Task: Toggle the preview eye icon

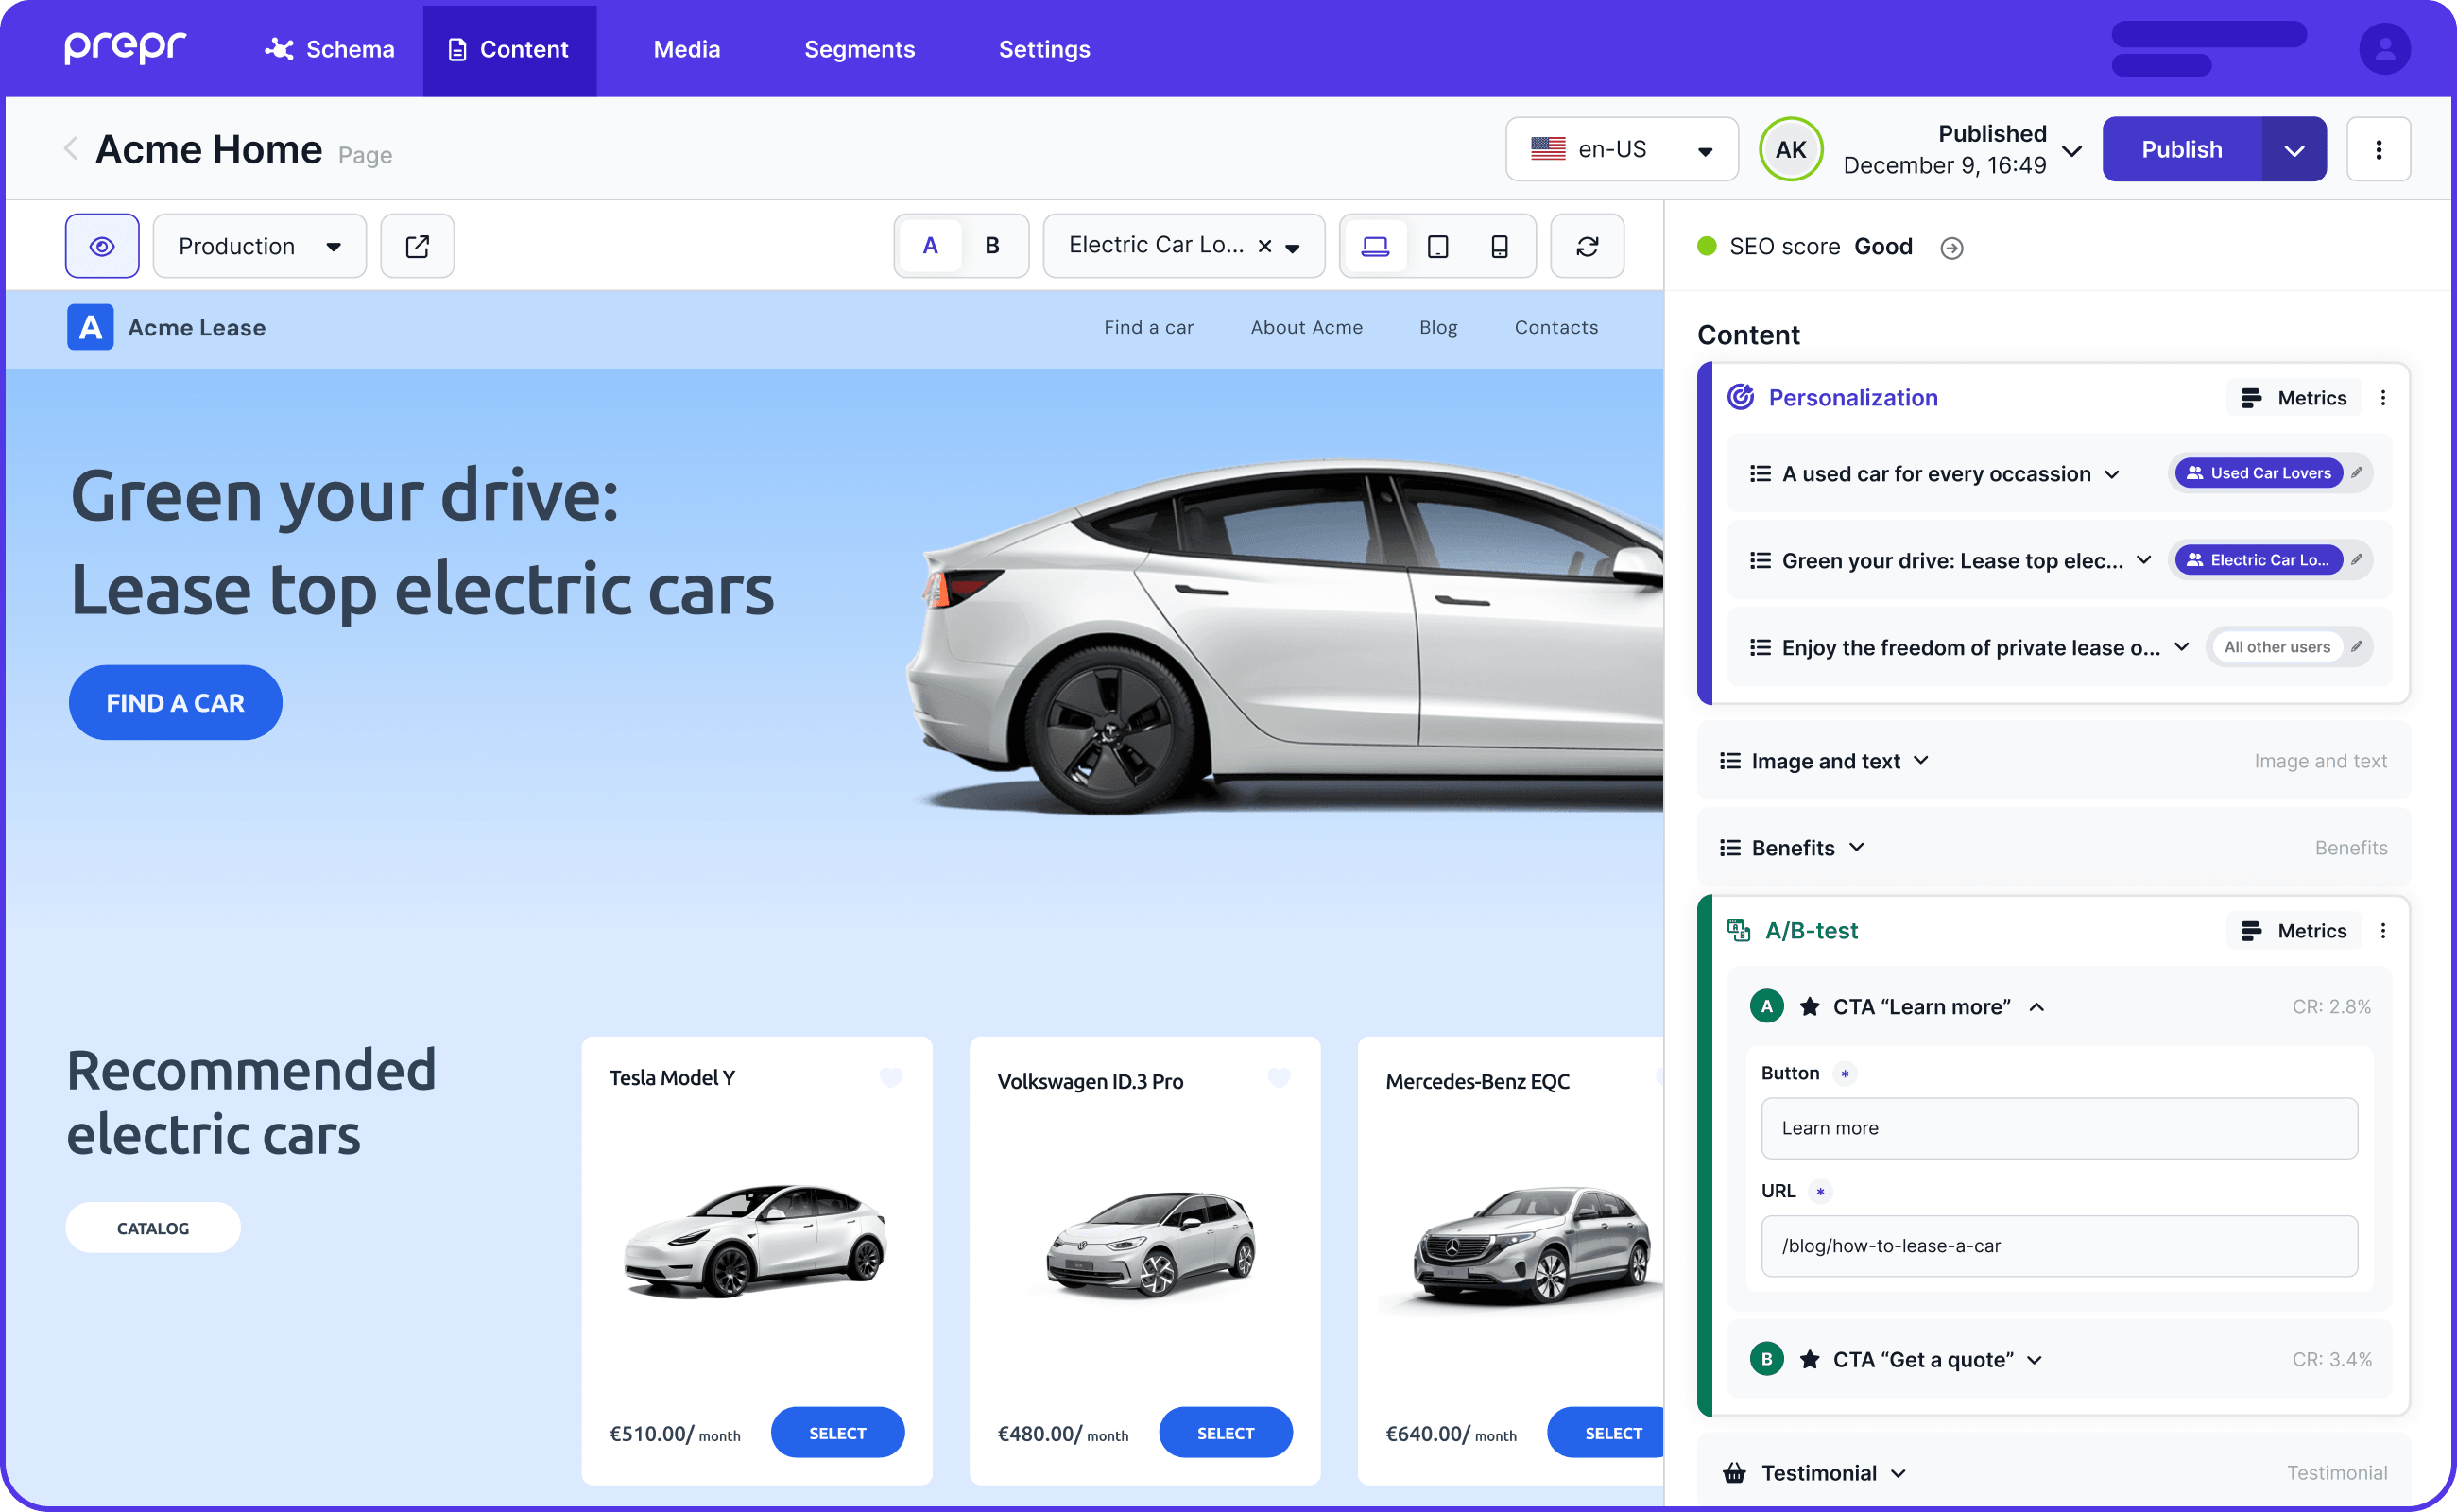Action: (x=102, y=246)
